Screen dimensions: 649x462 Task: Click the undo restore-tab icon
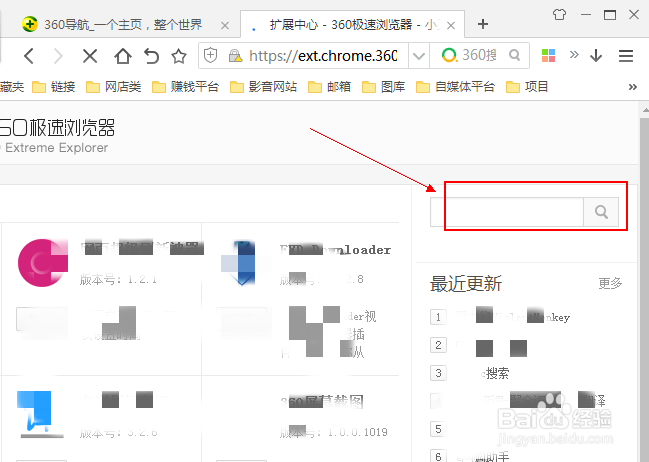point(151,55)
